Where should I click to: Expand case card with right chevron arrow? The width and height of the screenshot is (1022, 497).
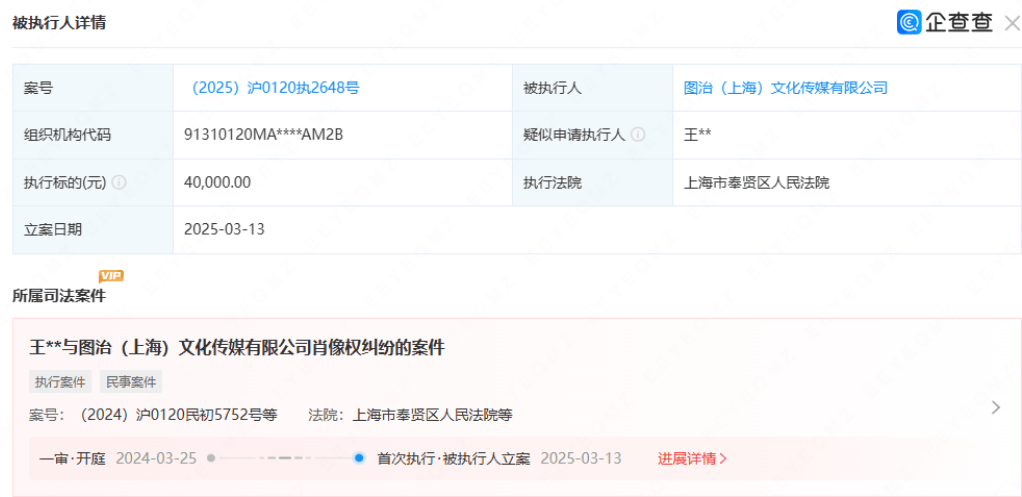(x=995, y=408)
